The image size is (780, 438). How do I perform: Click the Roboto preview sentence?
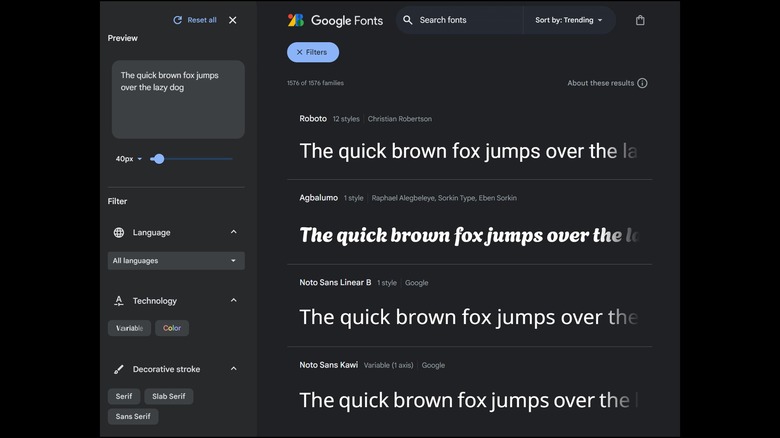[468, 151]
